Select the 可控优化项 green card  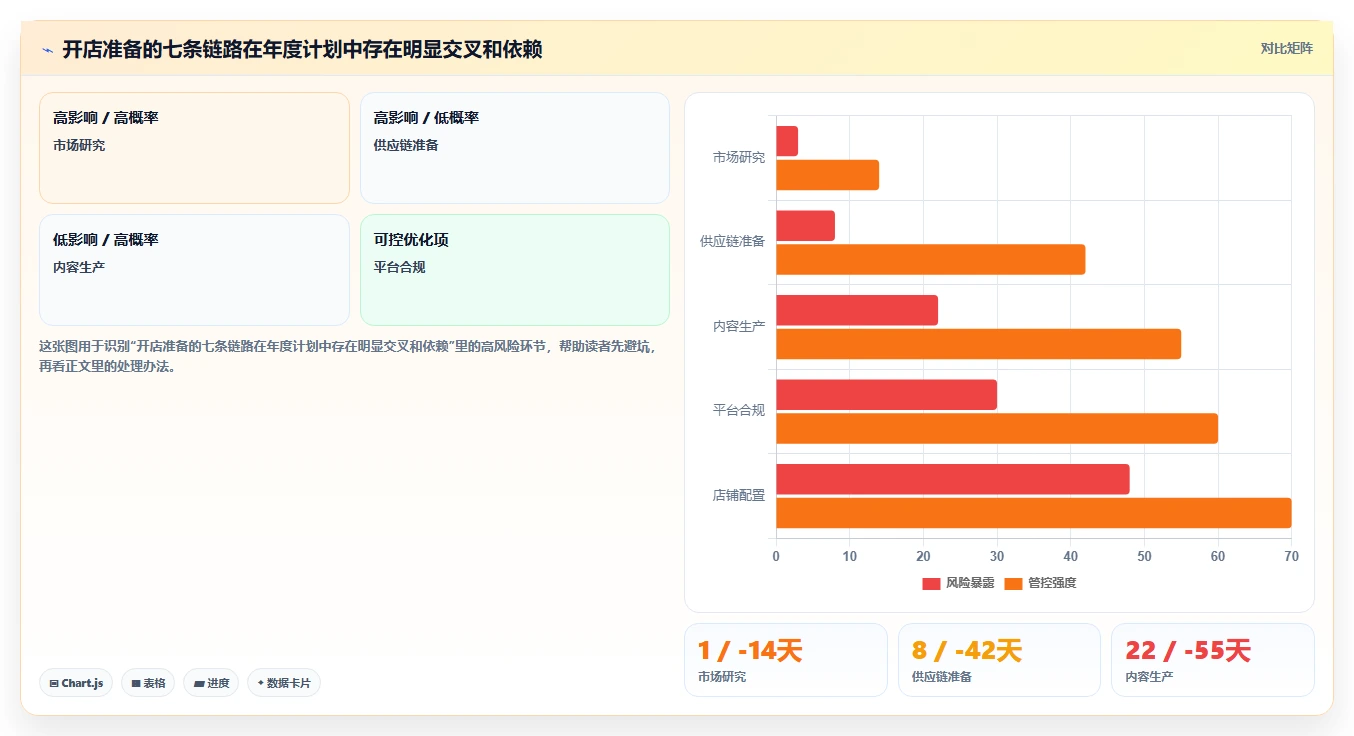[515, 270]
